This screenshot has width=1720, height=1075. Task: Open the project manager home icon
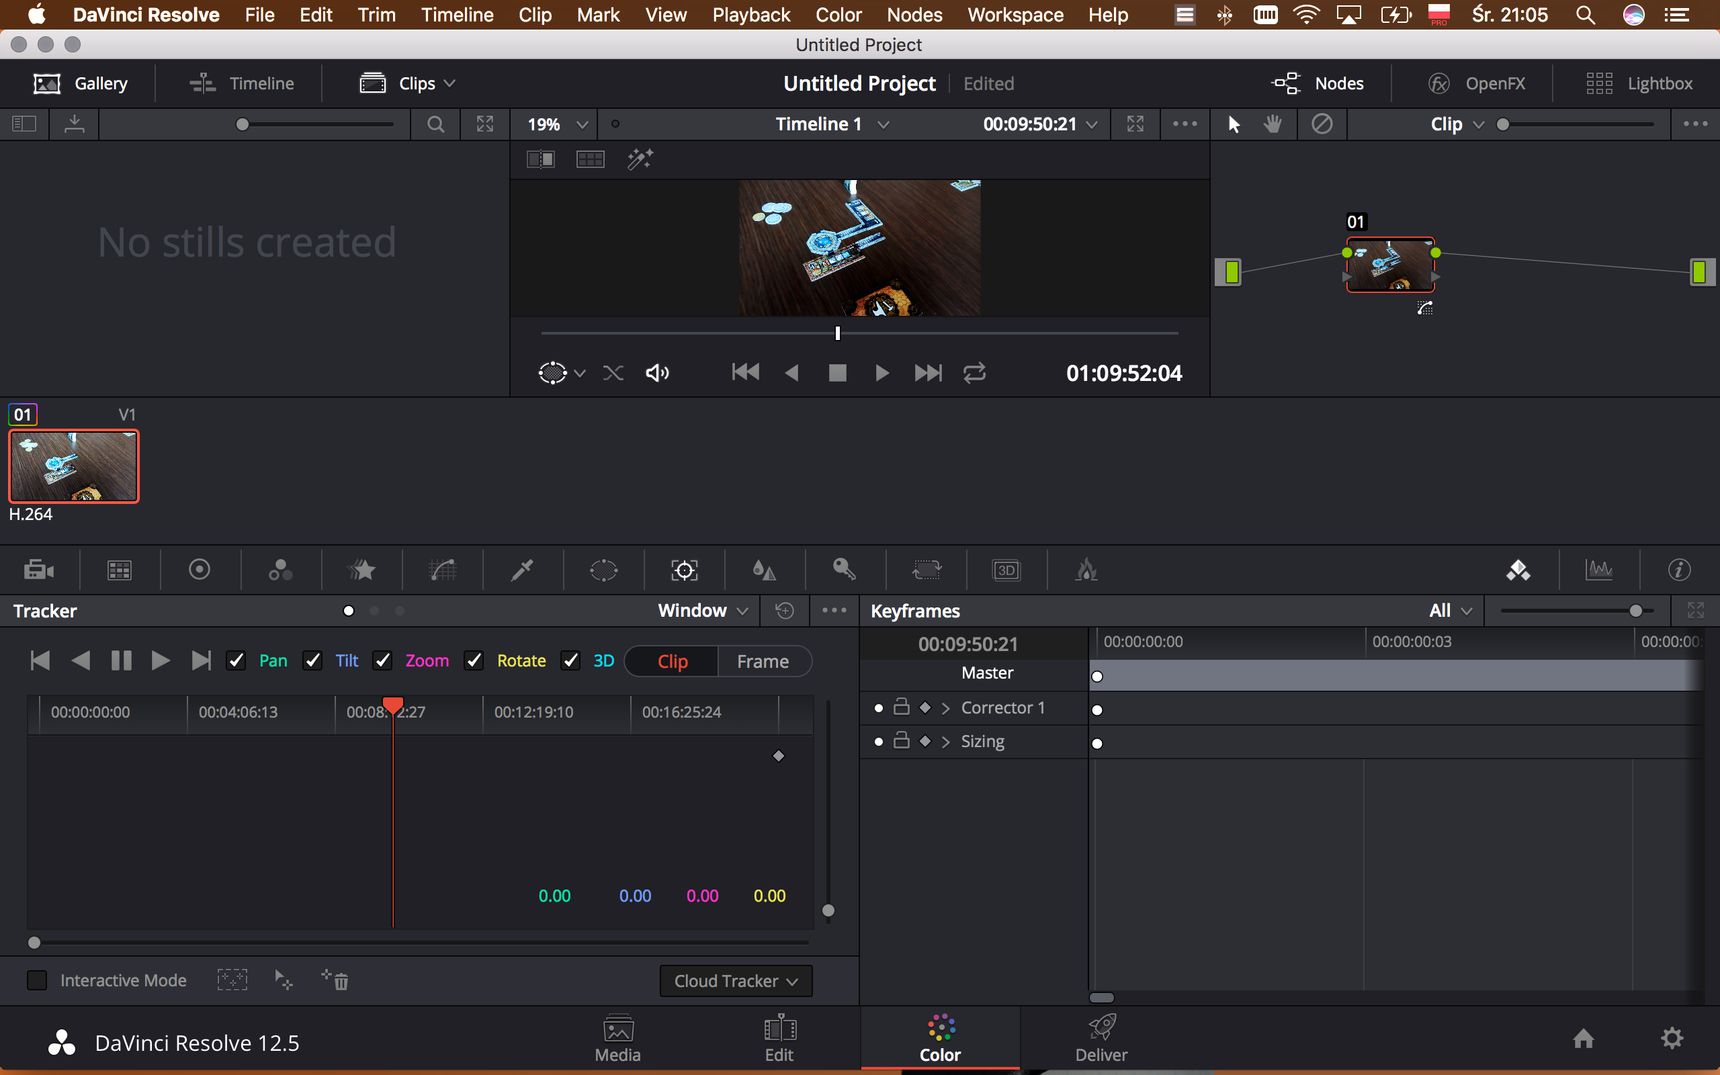point(1583,1039)
